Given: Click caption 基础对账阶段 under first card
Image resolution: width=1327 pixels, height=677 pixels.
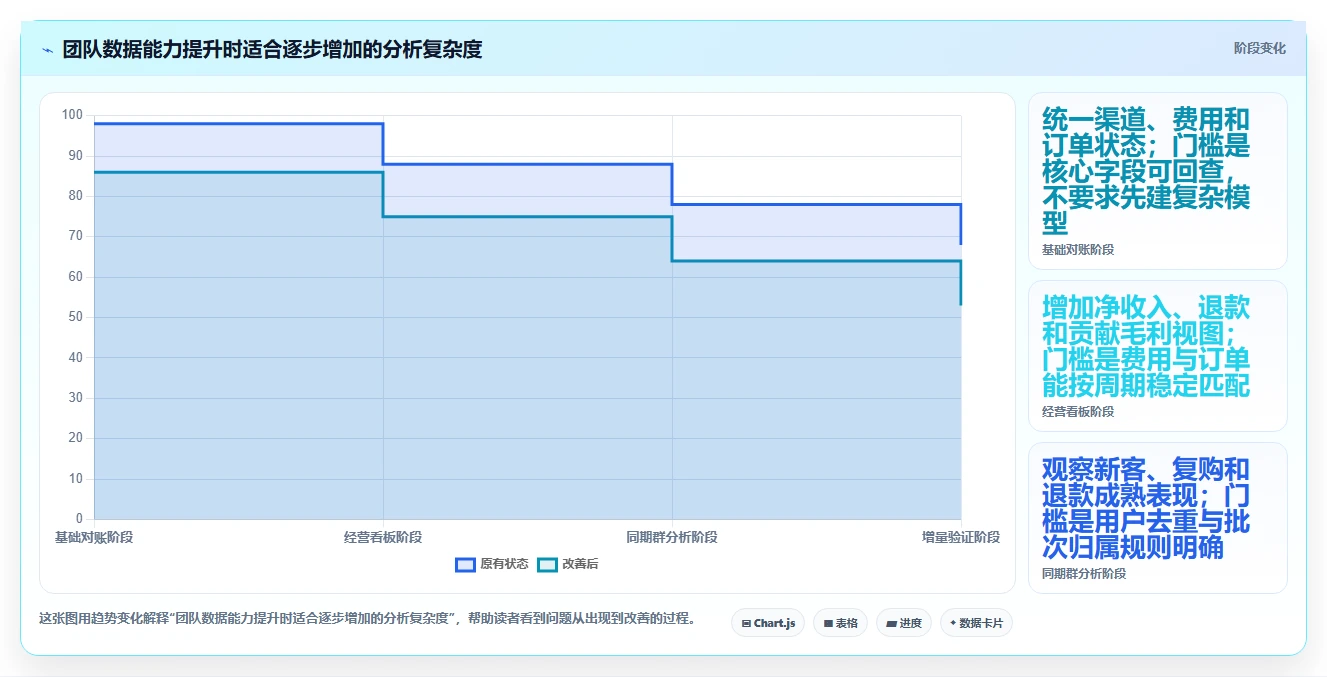Looking at the screenshot, I should [x=1078, y=250].
